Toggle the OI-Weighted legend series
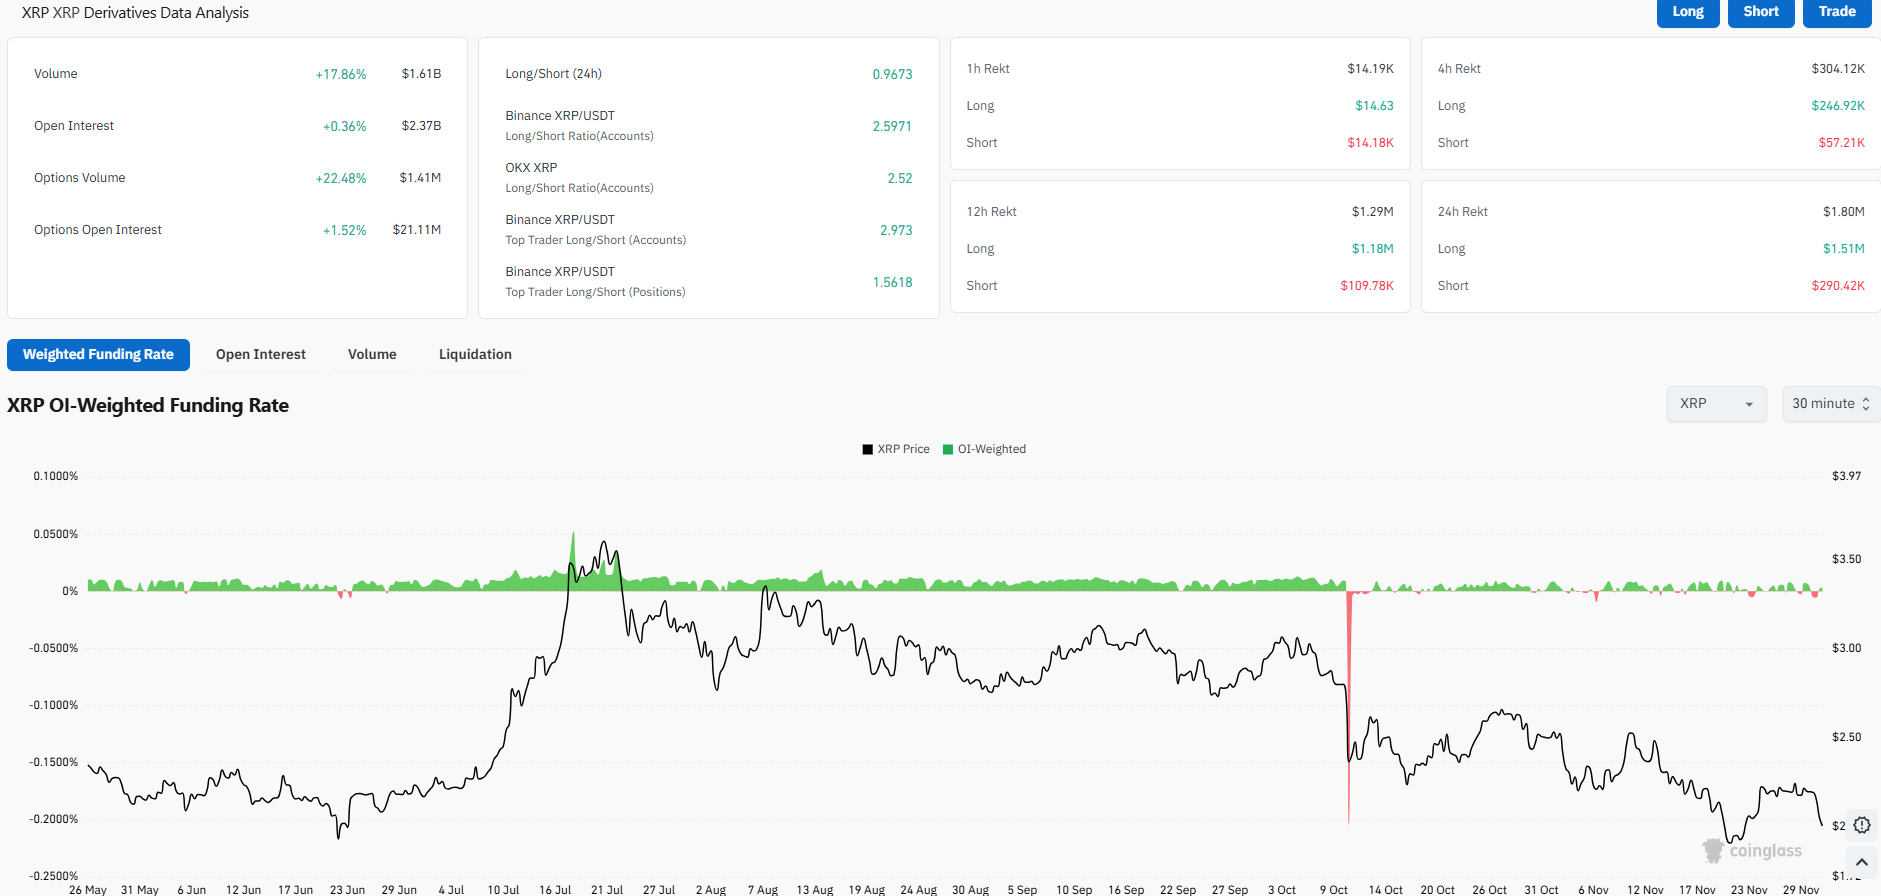 984,449
